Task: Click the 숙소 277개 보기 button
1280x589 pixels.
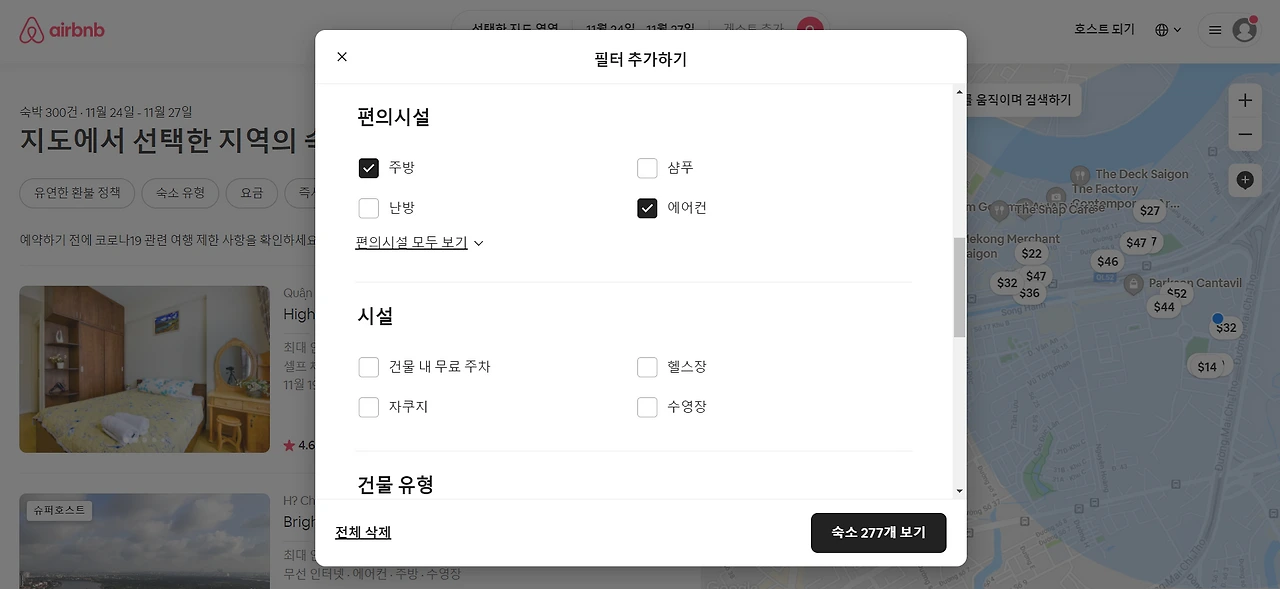Action: [878, 533]
